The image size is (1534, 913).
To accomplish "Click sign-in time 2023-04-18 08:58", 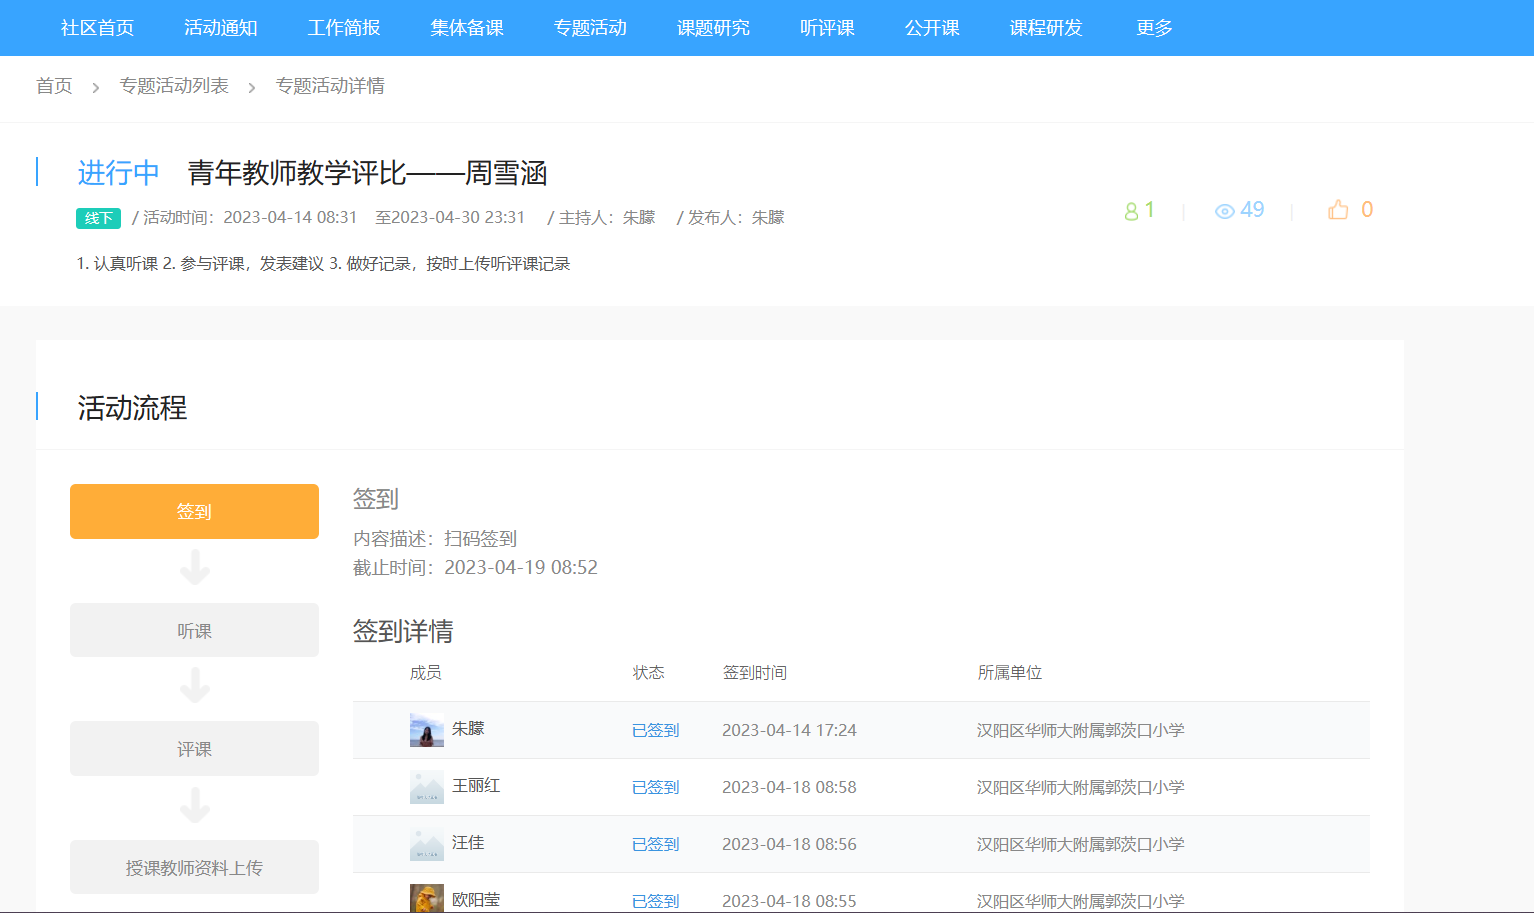I will click(789, 788).
